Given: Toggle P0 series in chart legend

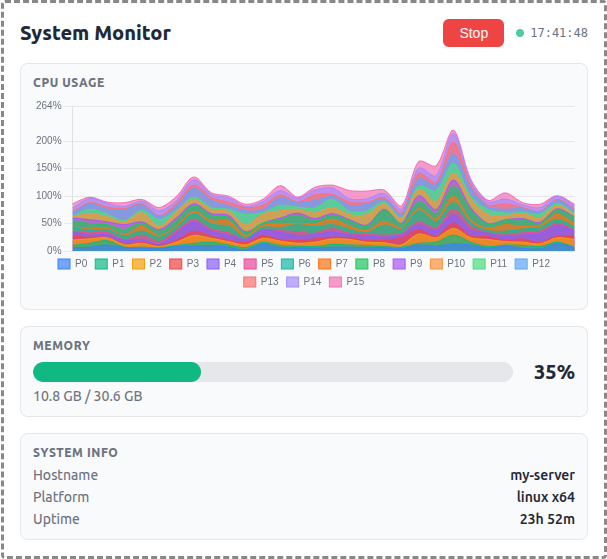Looking at the screenshot, I should (x=73, y=263).
